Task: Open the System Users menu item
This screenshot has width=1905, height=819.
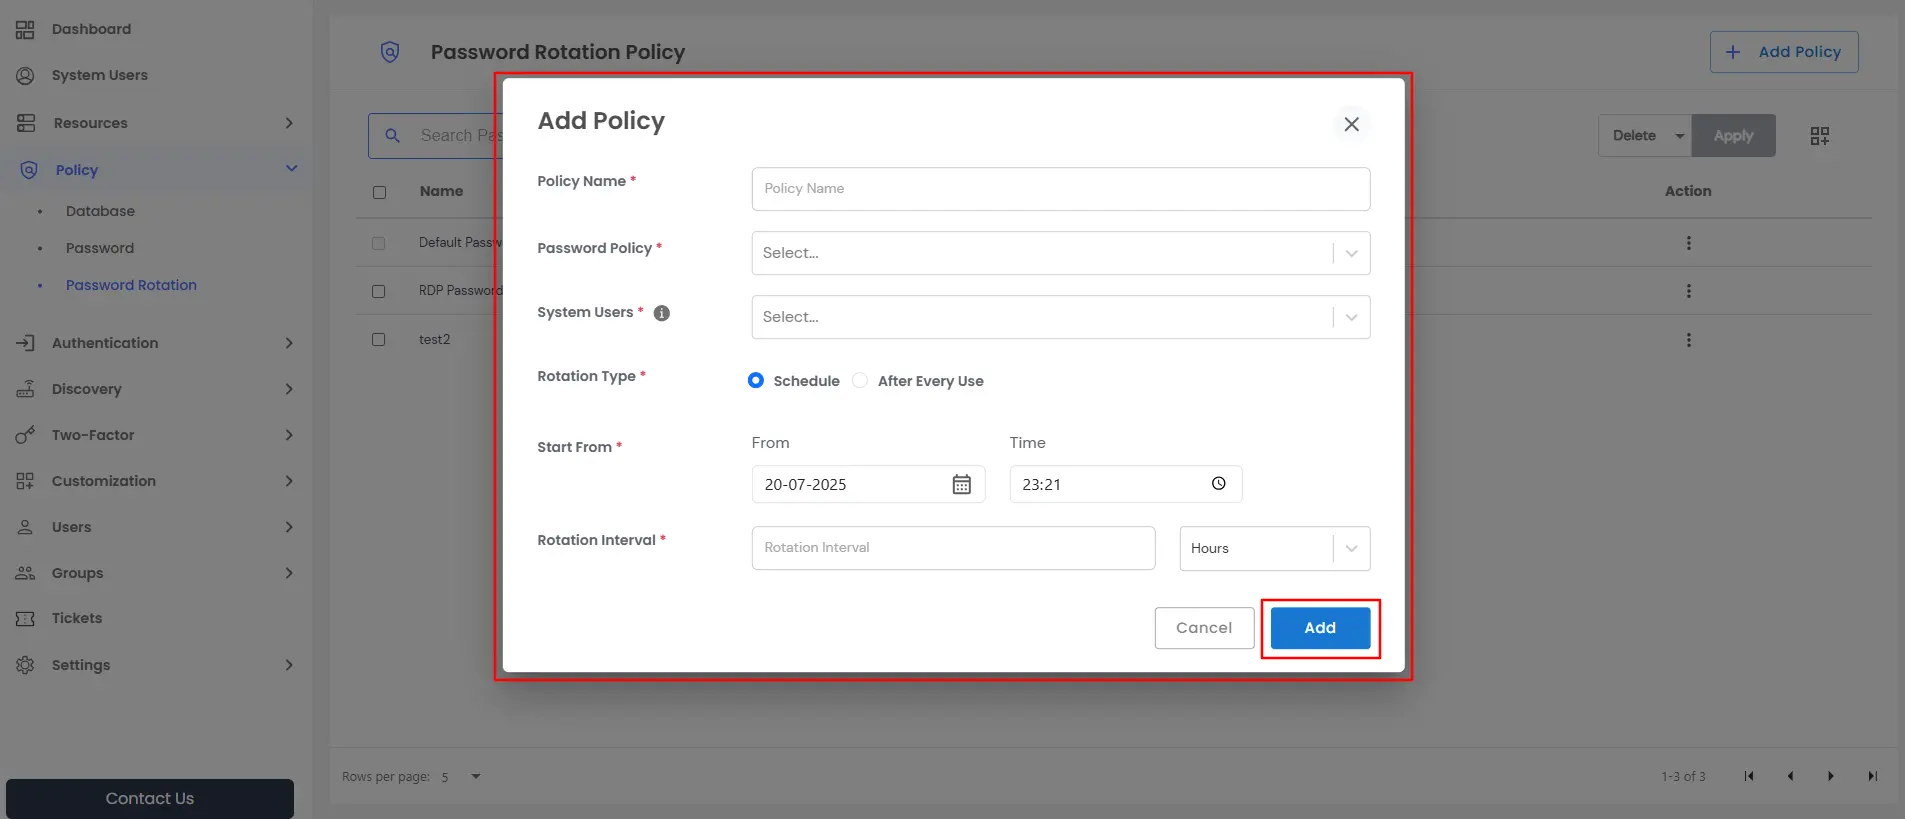Action: pyautogui.click(x=100, y=75)
